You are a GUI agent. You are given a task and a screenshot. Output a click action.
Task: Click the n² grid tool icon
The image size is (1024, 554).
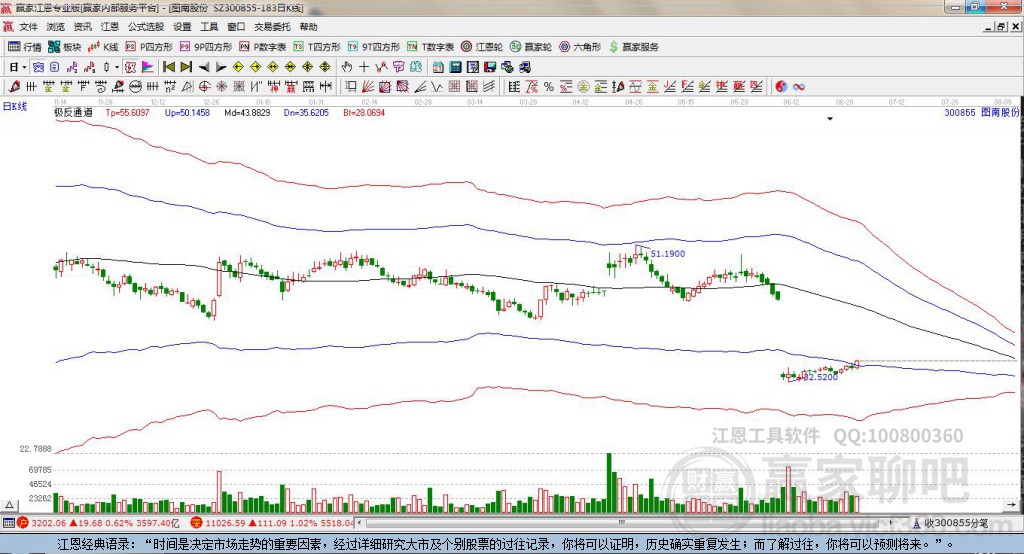click(170, 86)
